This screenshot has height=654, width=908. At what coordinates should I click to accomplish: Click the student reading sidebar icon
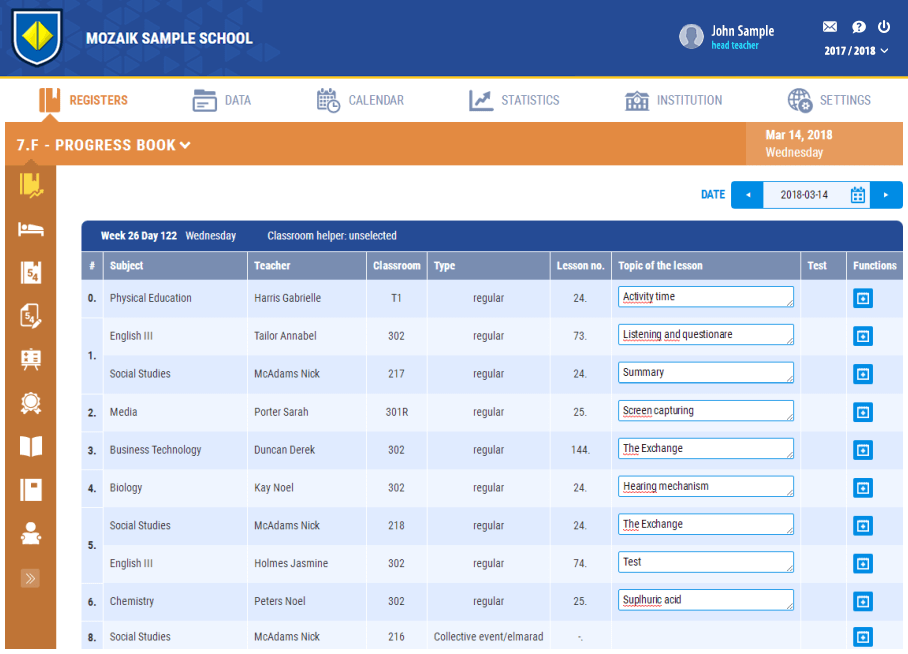tap(31, 533)
